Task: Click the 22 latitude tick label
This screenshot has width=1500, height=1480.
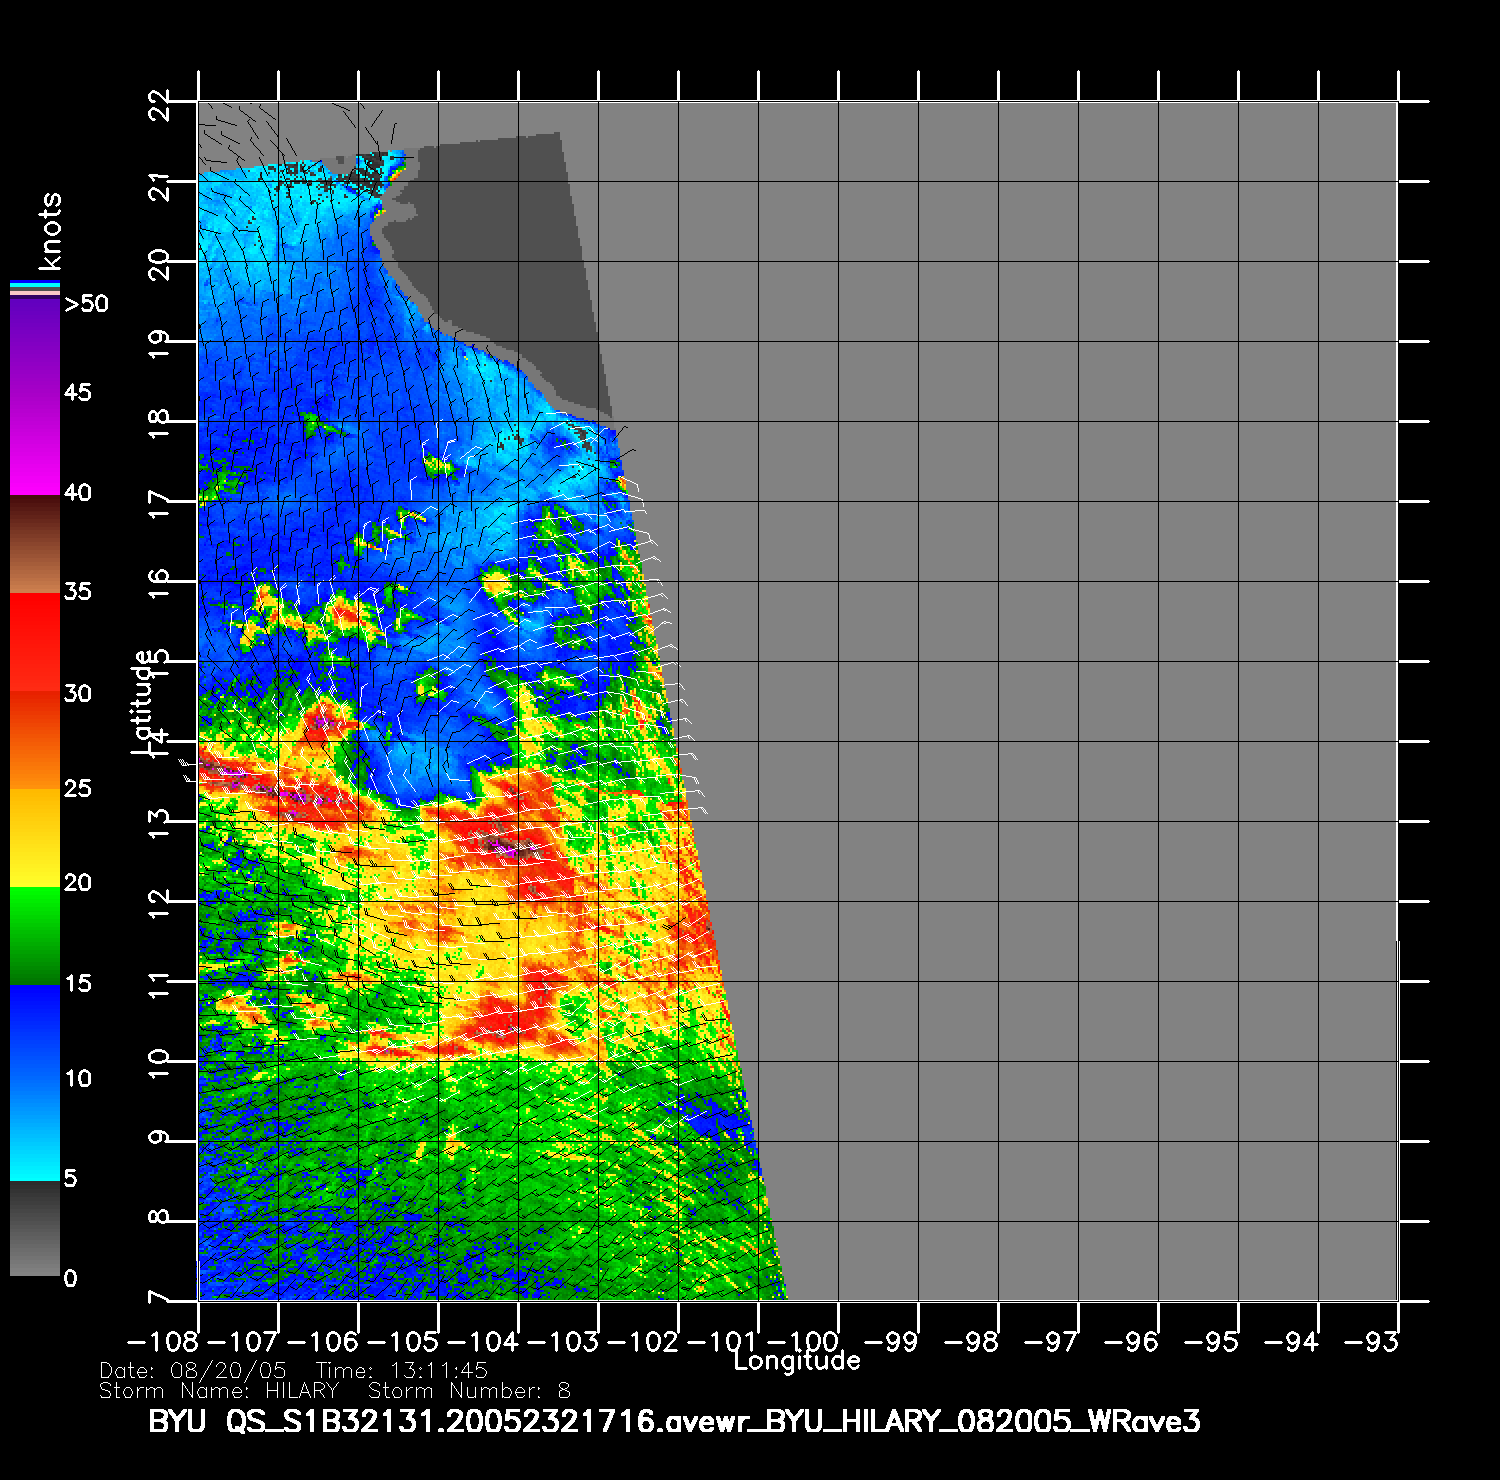Action: (x=159, y=104)
